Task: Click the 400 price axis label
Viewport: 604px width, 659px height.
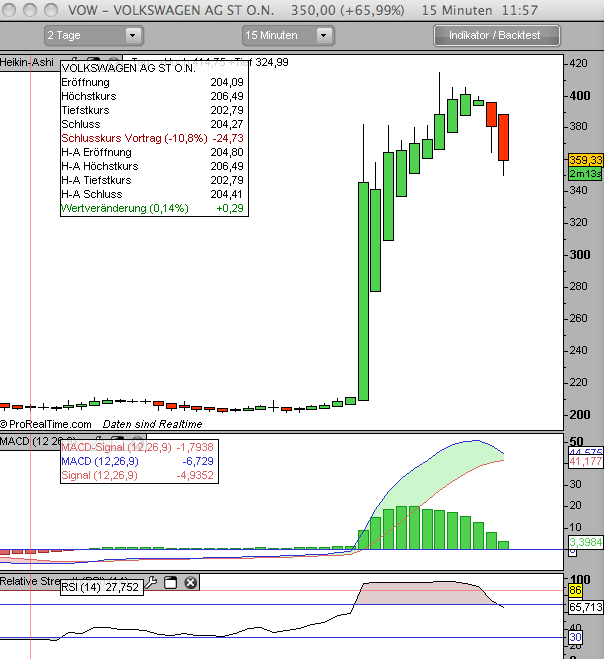Action: click(580, 96)
